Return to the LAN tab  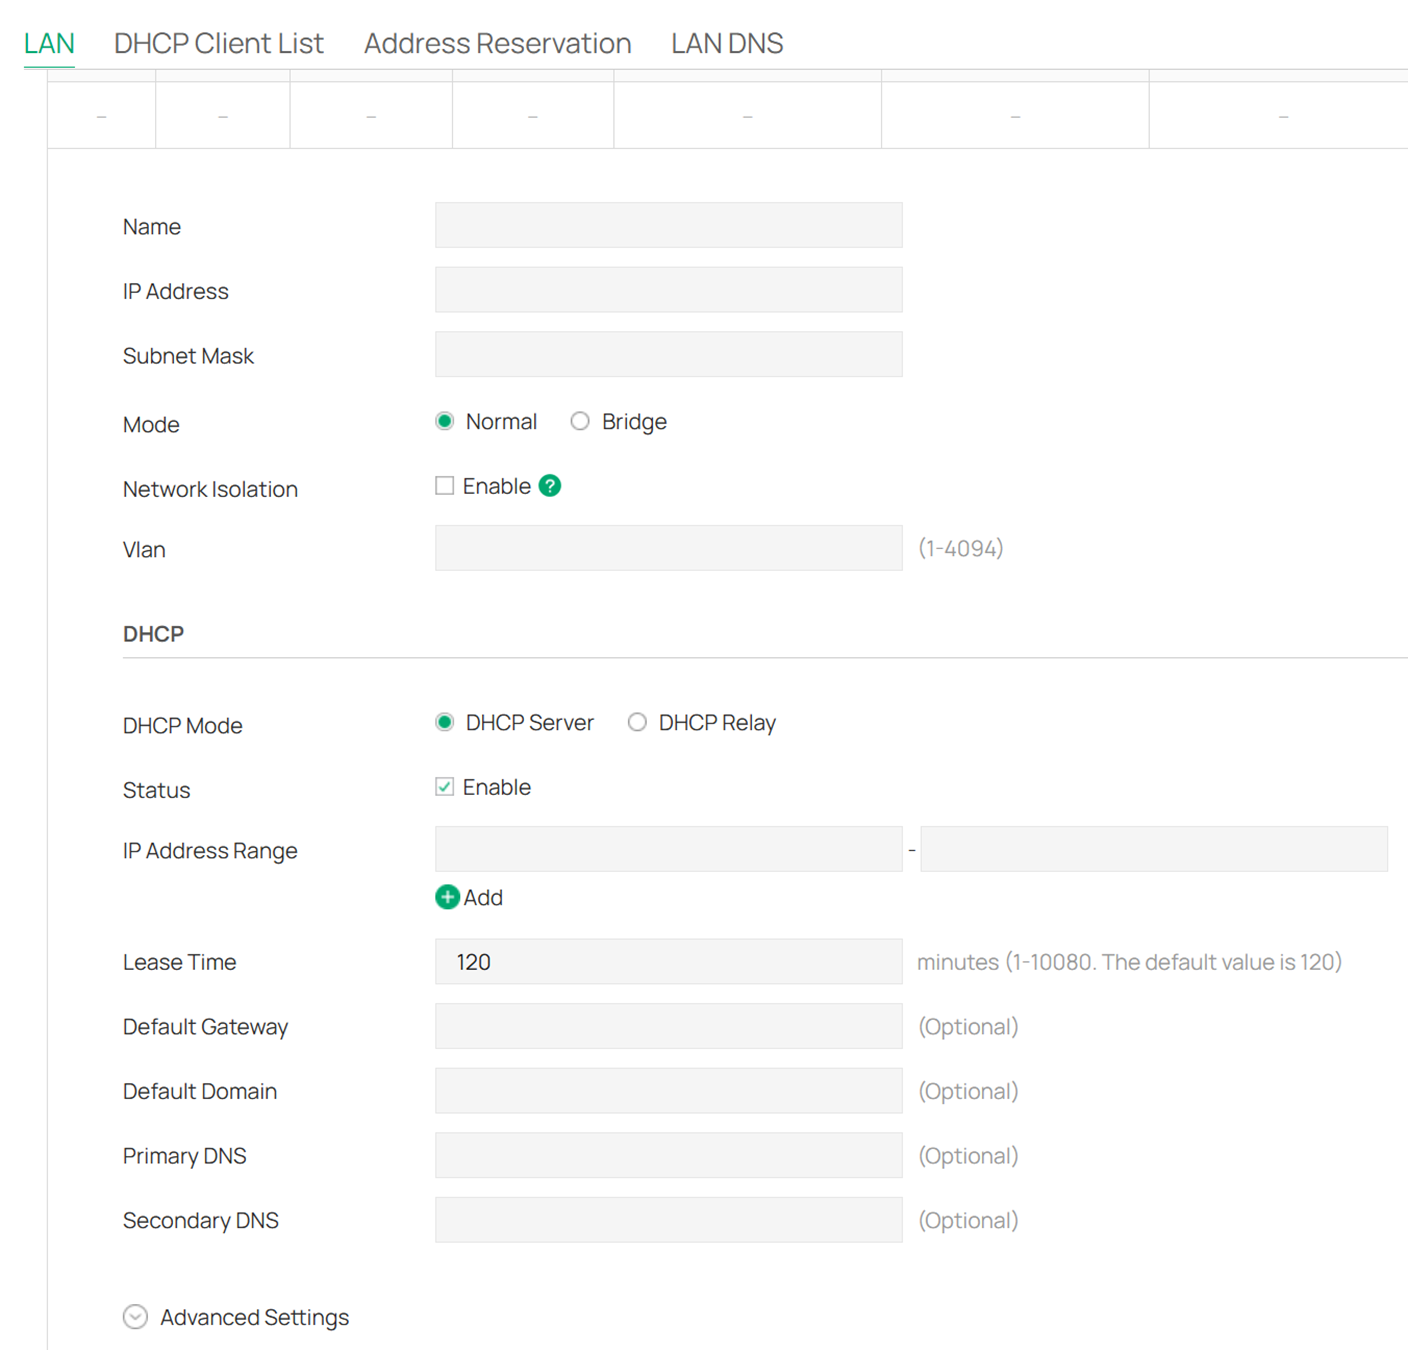tap(48, 43)
